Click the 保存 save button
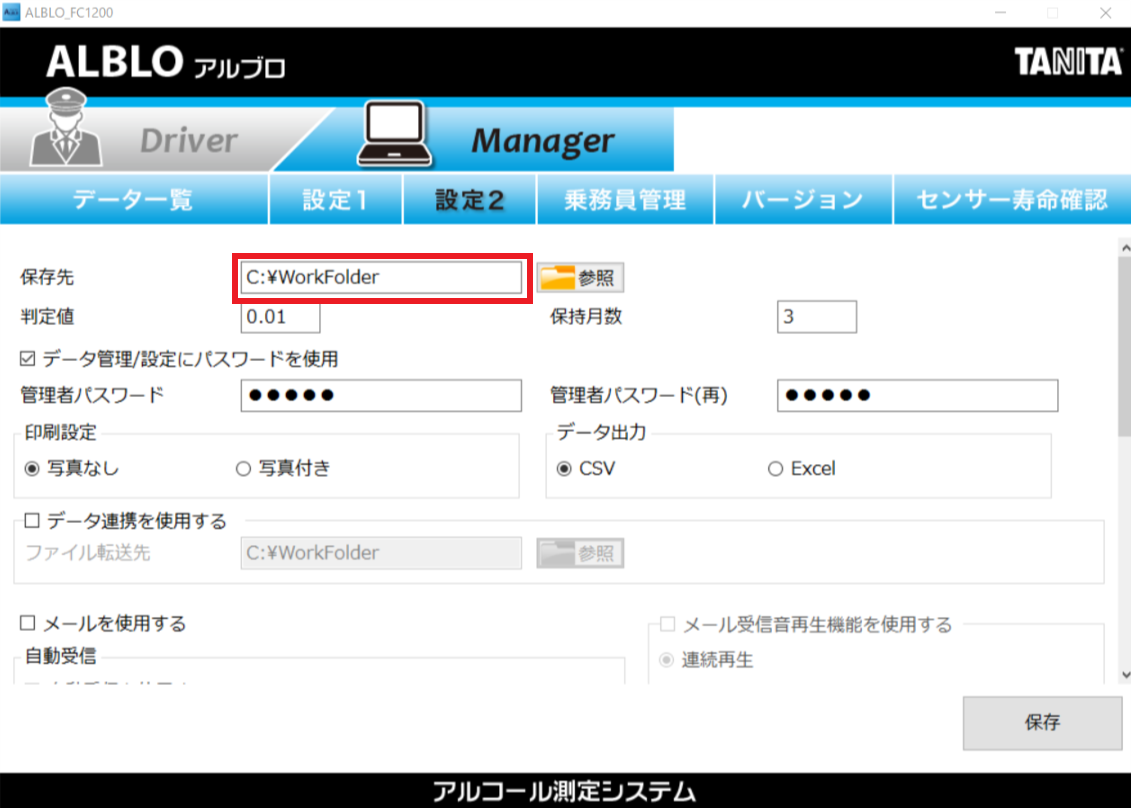The image size is (1131, 808). click(x=1042, y=724)
